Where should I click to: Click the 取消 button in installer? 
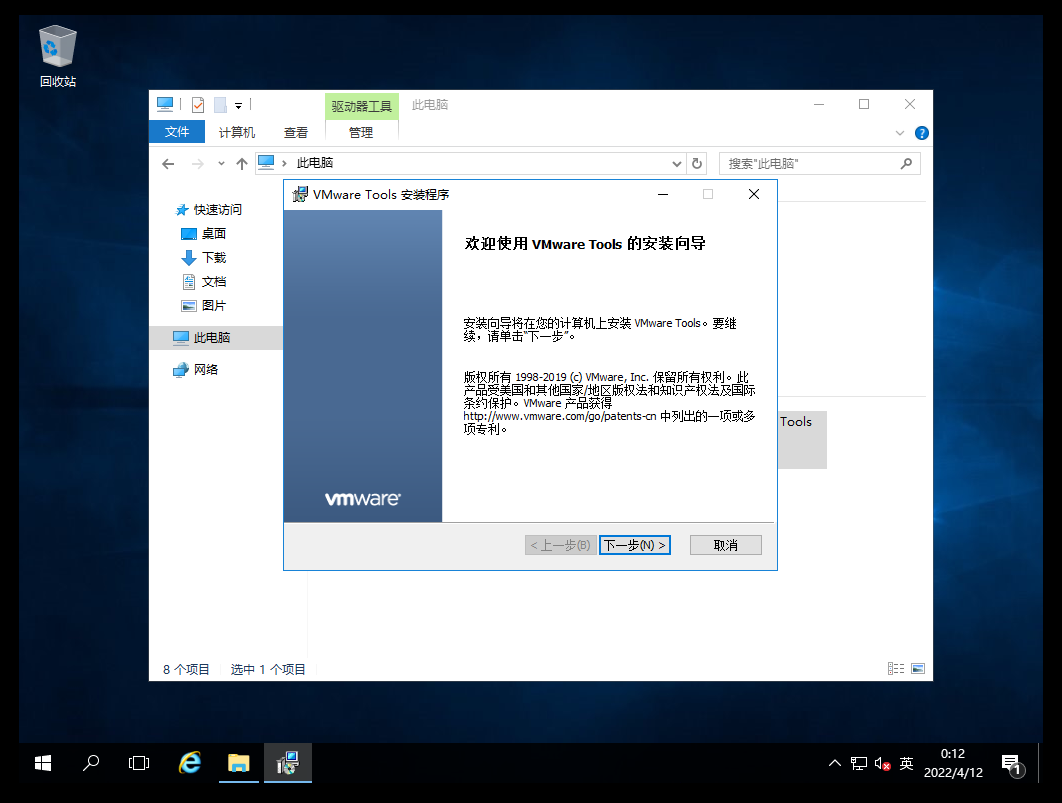725,545
